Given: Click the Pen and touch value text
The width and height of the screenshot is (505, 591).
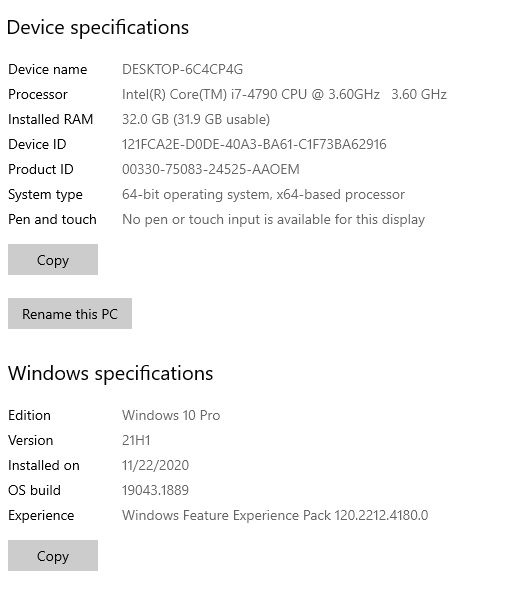Looking at the screenshot, I should point(273,219).
